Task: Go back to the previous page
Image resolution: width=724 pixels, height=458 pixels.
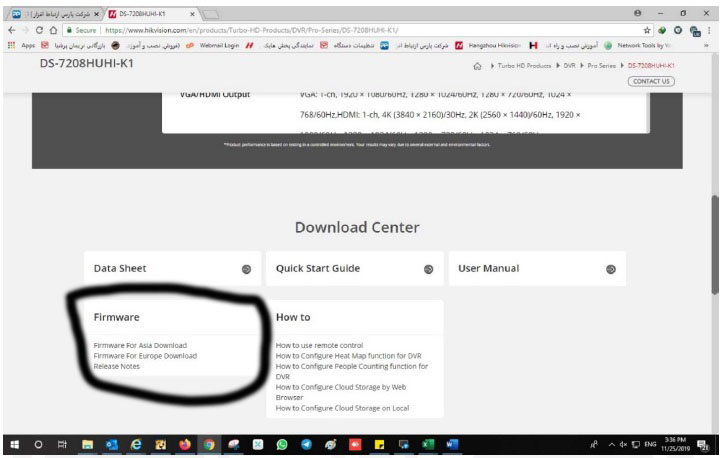Action: 12,30
